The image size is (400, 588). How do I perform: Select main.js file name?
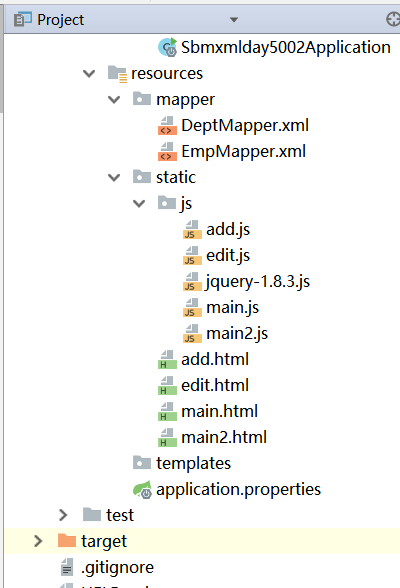232,308
